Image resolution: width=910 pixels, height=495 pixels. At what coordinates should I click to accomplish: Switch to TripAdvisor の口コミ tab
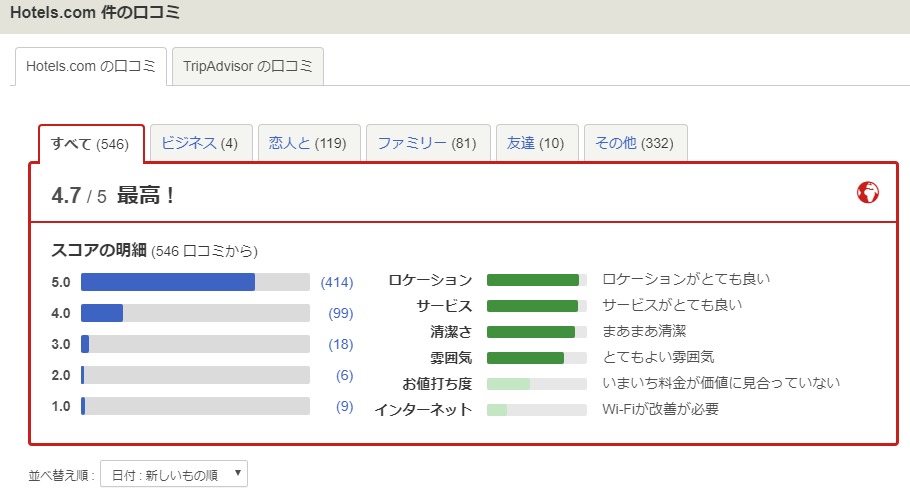[x=248, y=67]
